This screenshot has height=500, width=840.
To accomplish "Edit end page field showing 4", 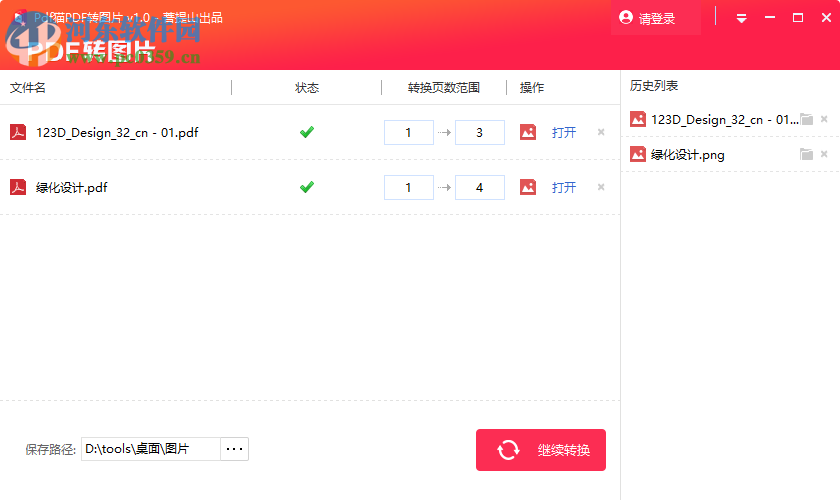I will point(479,188).
